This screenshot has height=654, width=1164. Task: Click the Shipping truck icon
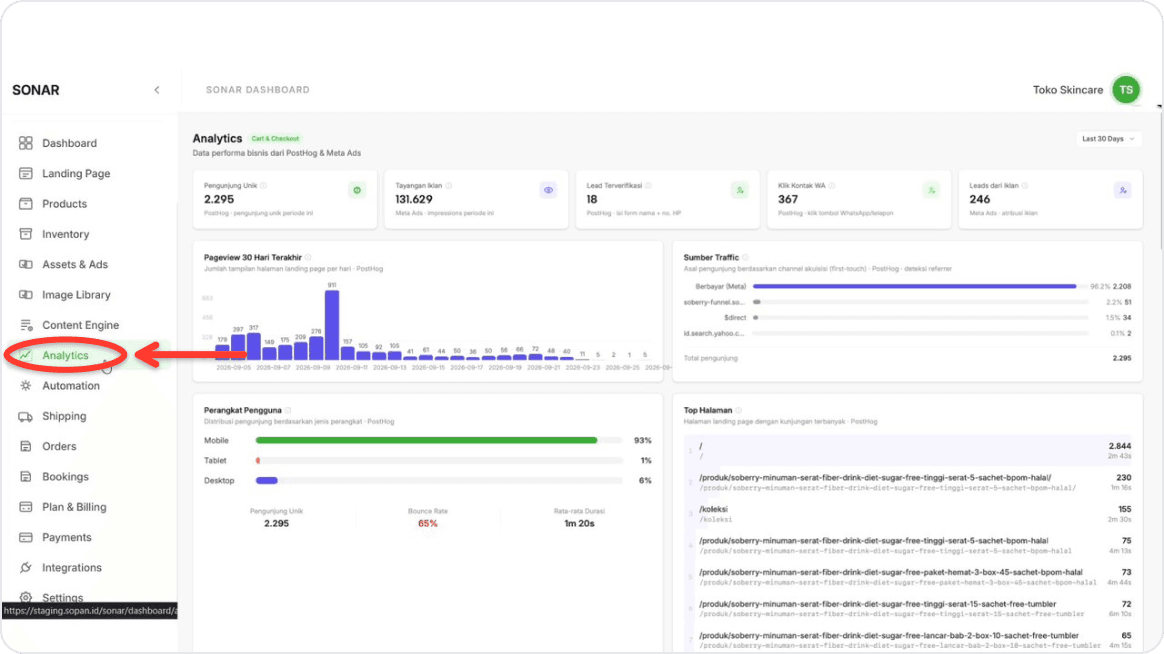point(26,416)
